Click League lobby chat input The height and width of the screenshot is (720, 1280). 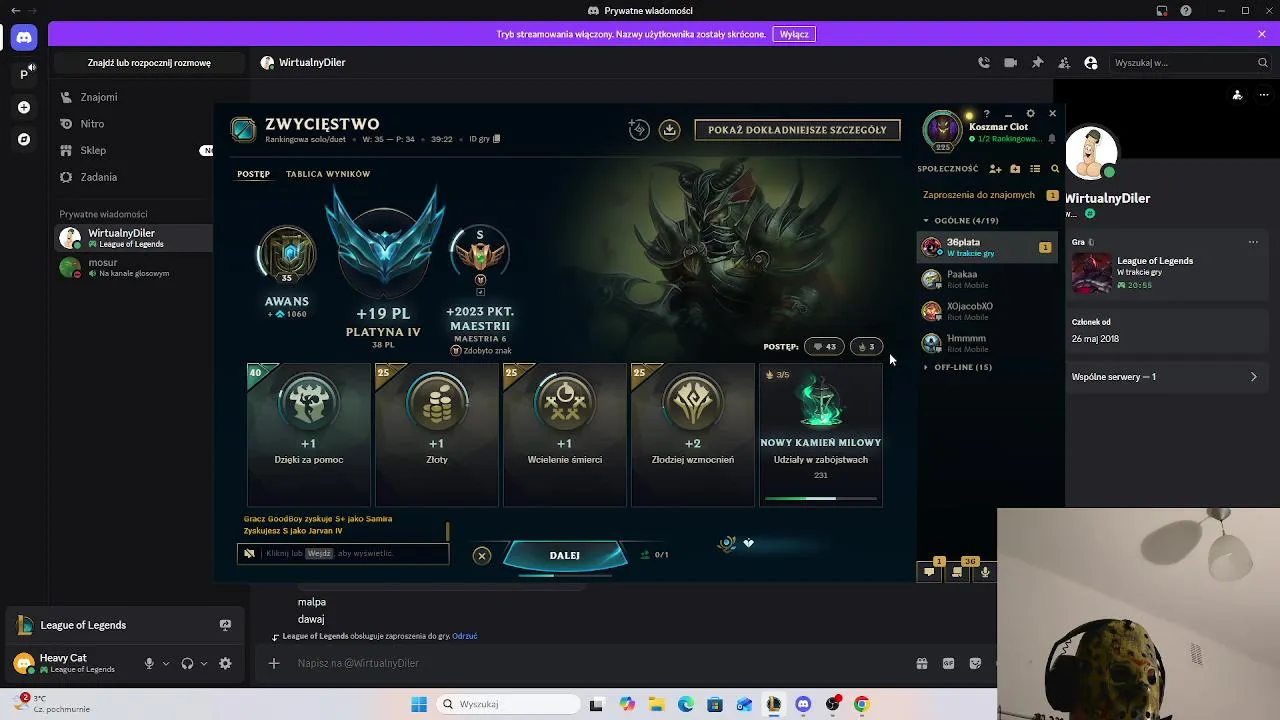point(343,553)
